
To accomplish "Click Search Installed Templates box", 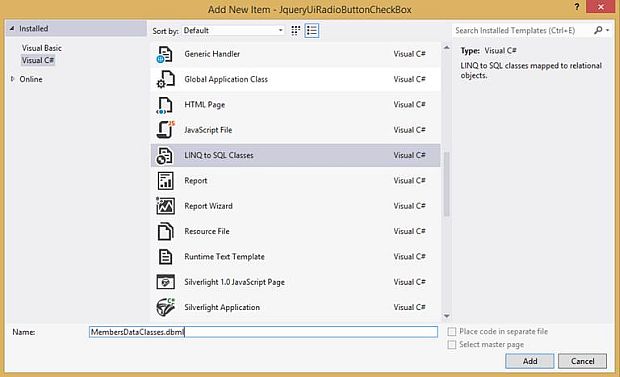I will (522, 30).
